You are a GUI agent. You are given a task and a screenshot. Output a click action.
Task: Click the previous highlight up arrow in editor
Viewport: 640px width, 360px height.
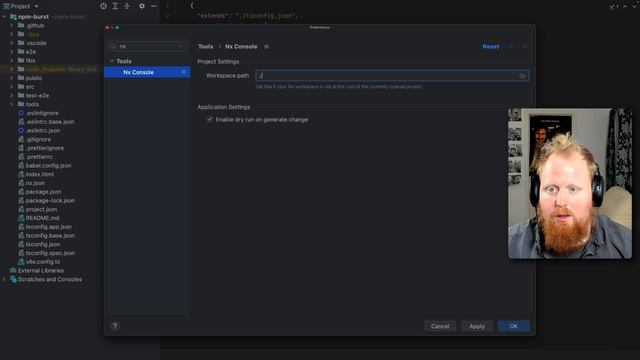625,6
